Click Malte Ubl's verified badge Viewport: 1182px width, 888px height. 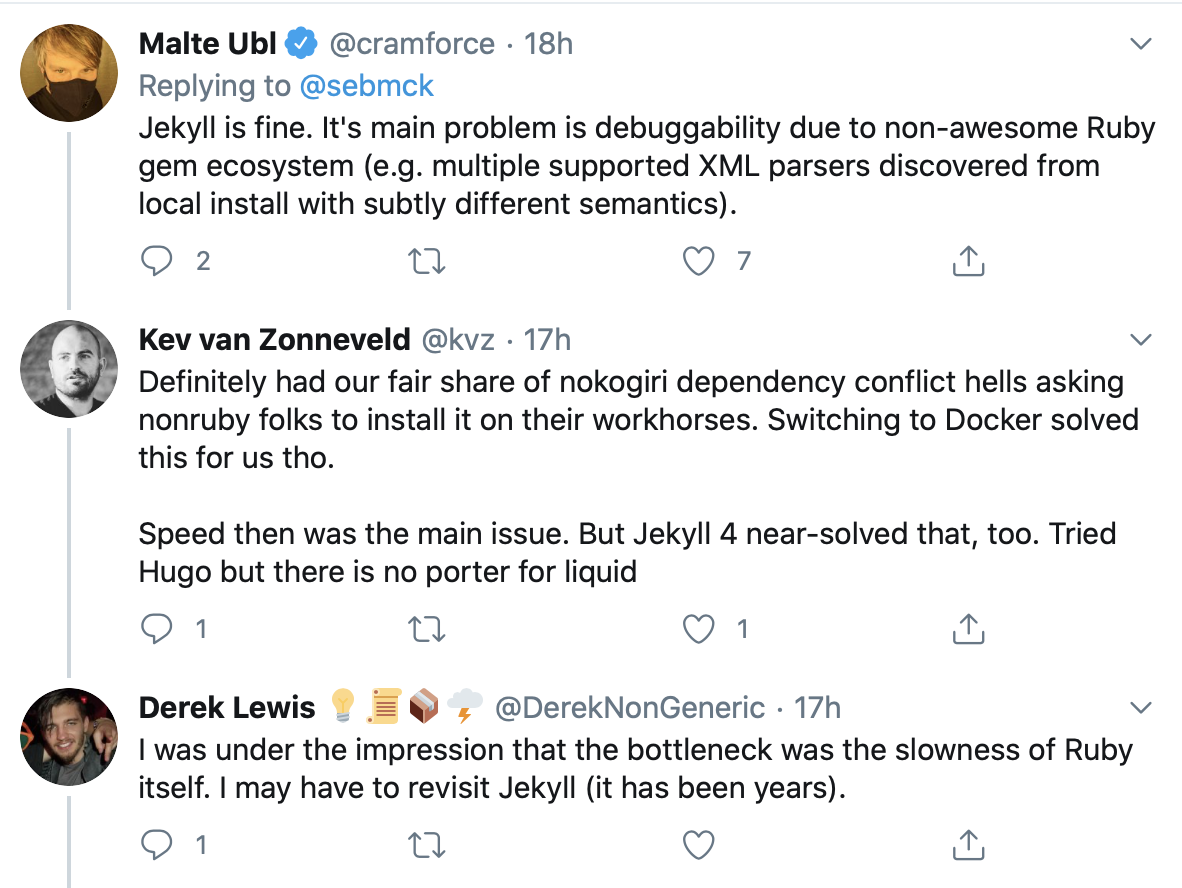300,43
